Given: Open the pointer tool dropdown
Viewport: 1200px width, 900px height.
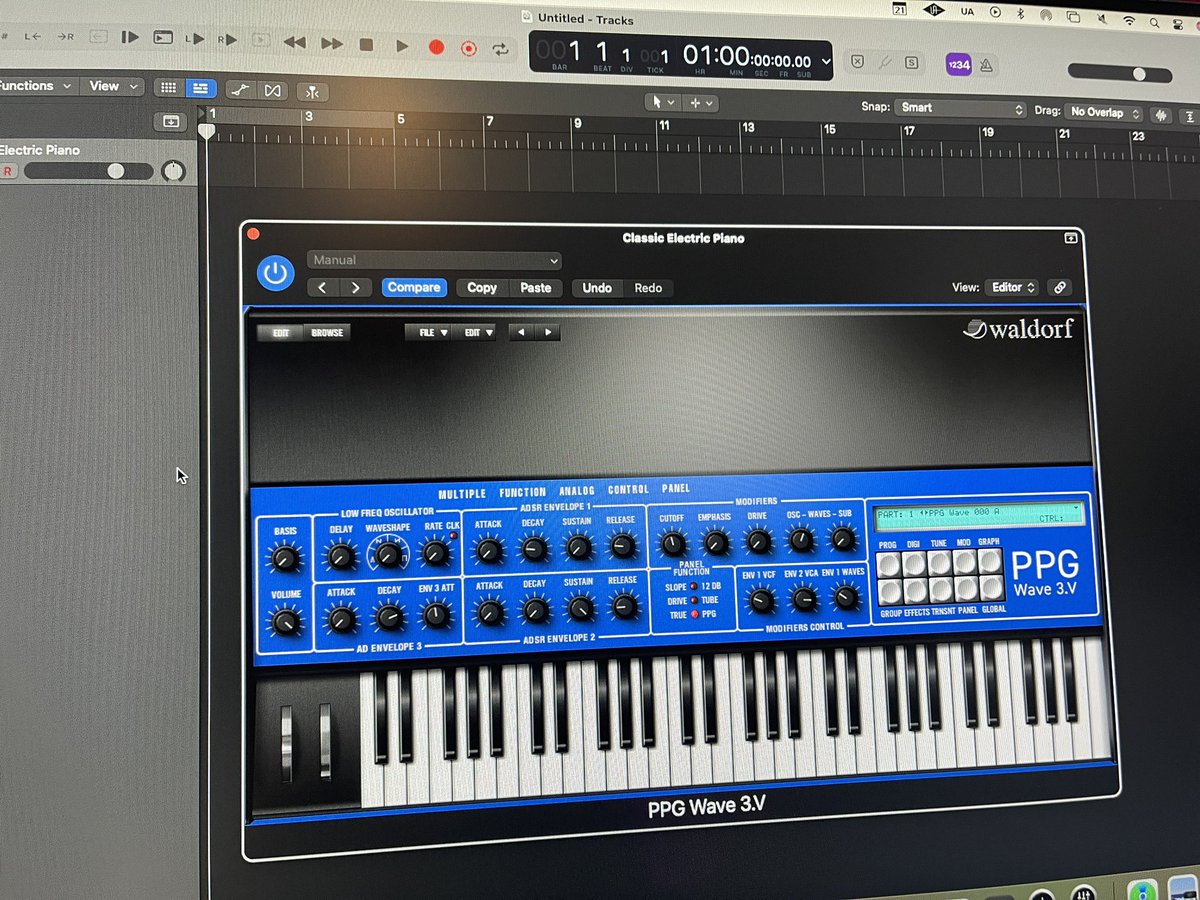Looking at the screenshot, I should 662,102.
